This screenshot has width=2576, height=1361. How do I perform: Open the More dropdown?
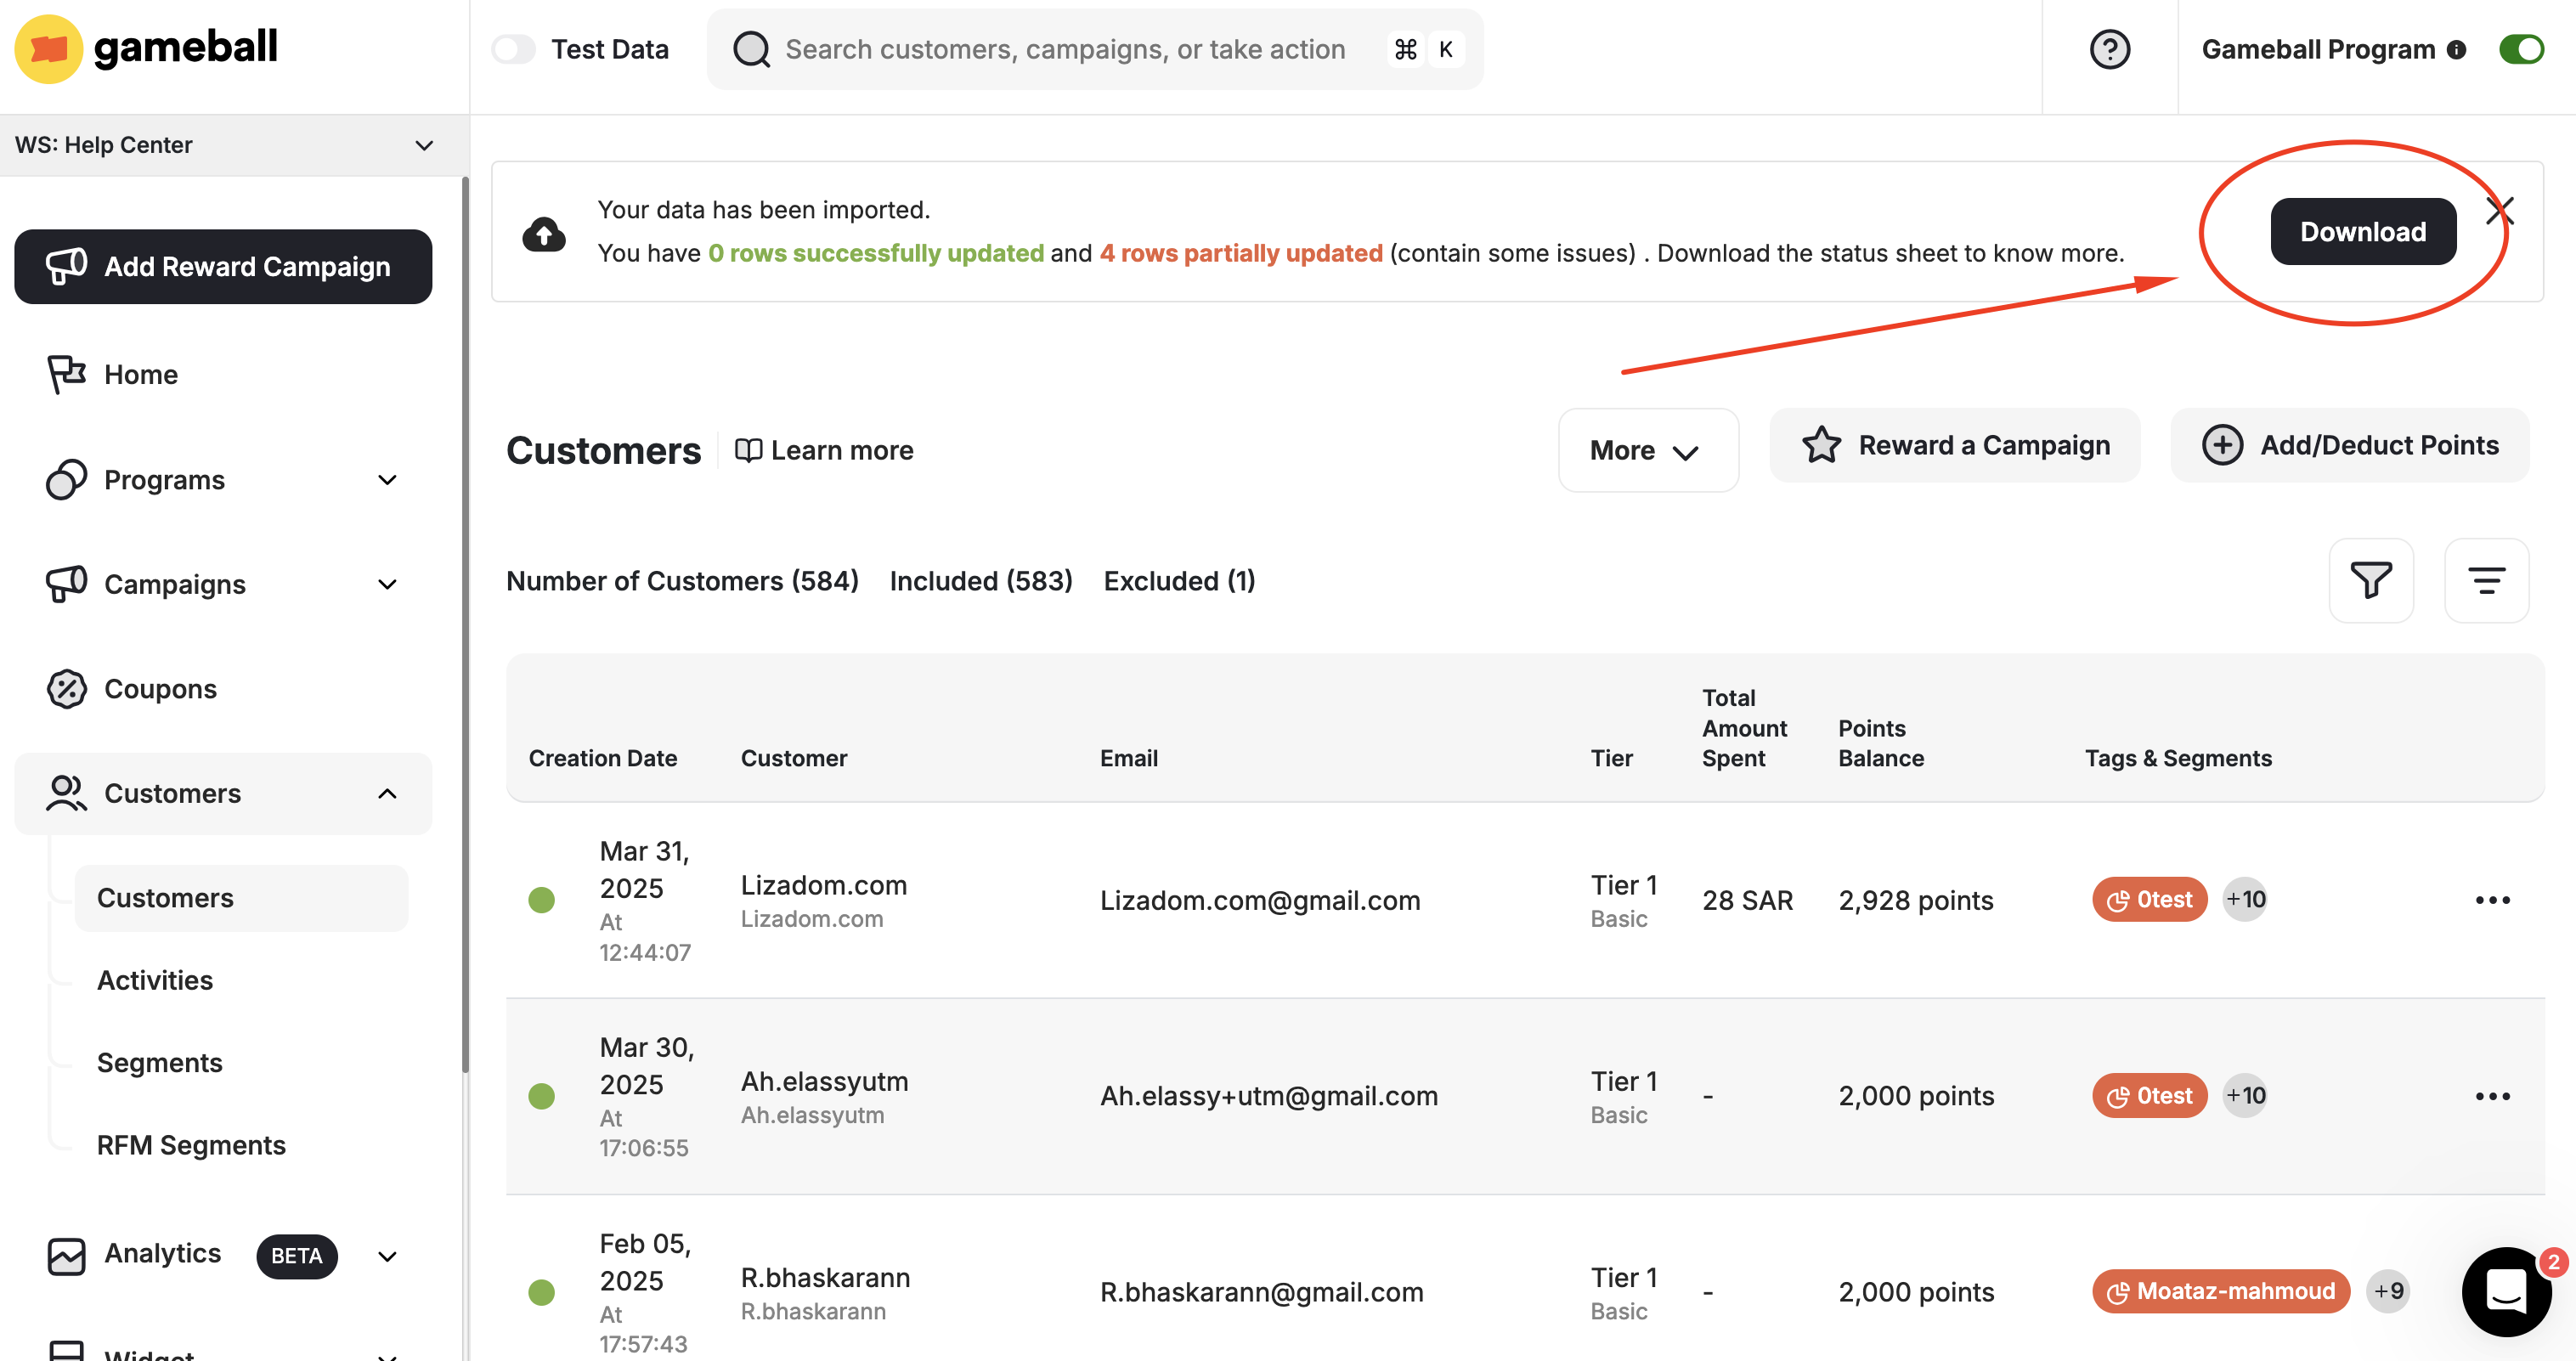pyautogui.click(x=1647, y=450)
